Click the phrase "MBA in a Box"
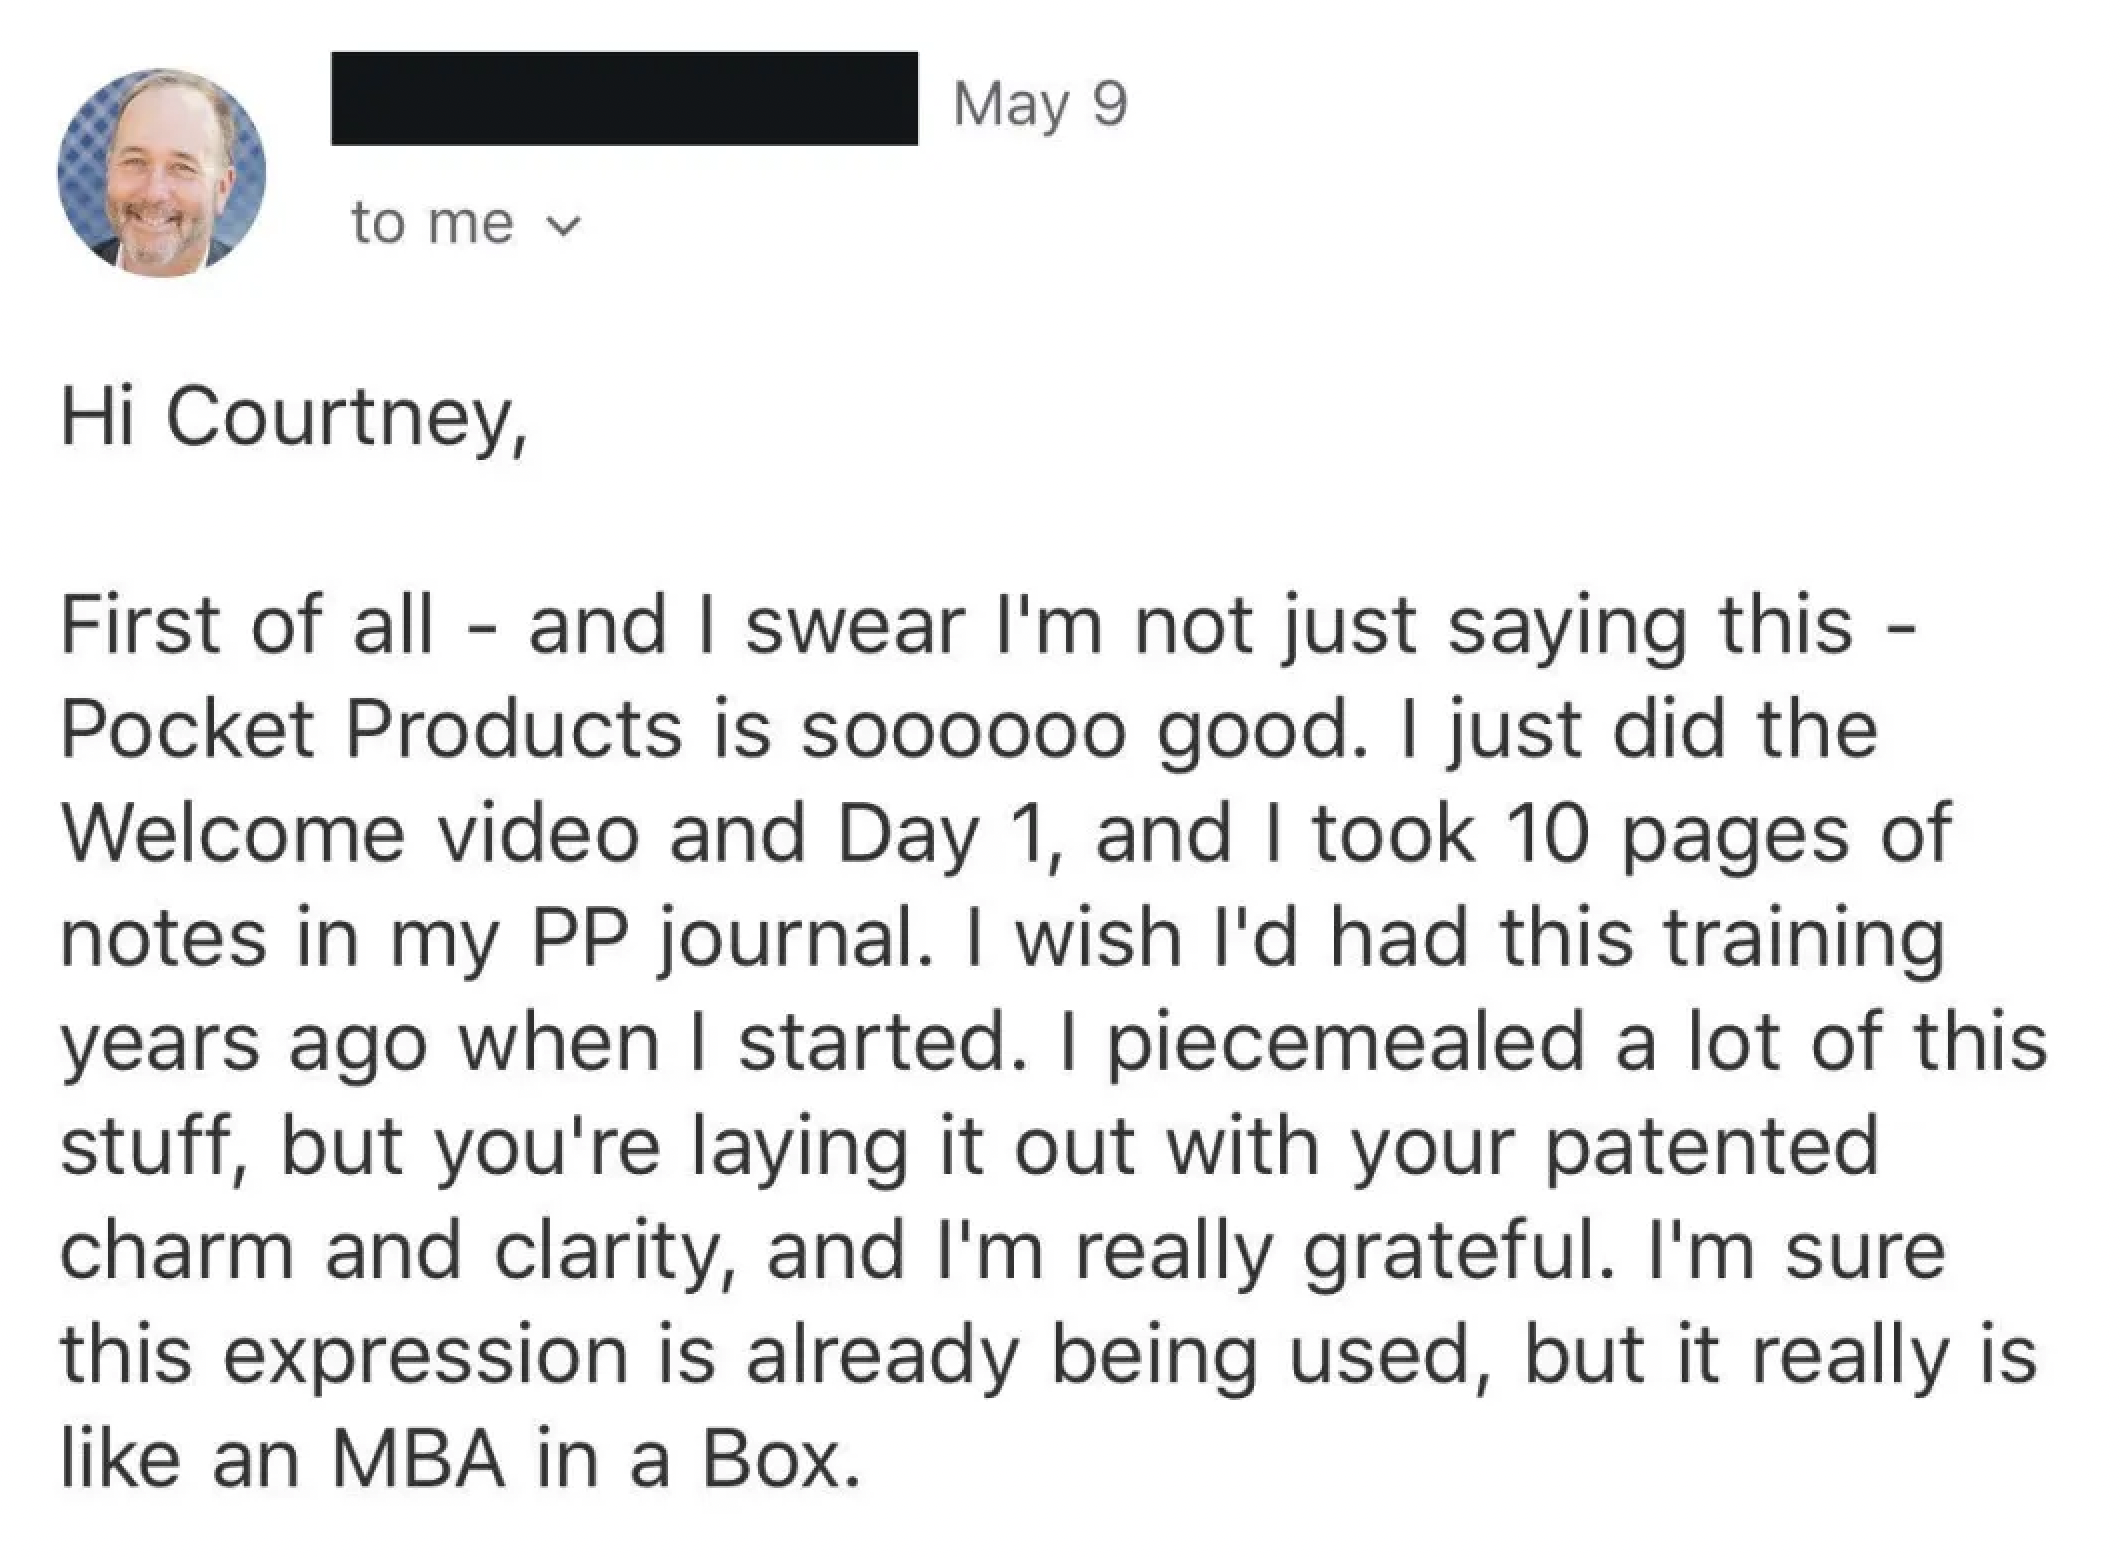The width and height of the screenshot is (2120, 1558). click(594, 1459)
